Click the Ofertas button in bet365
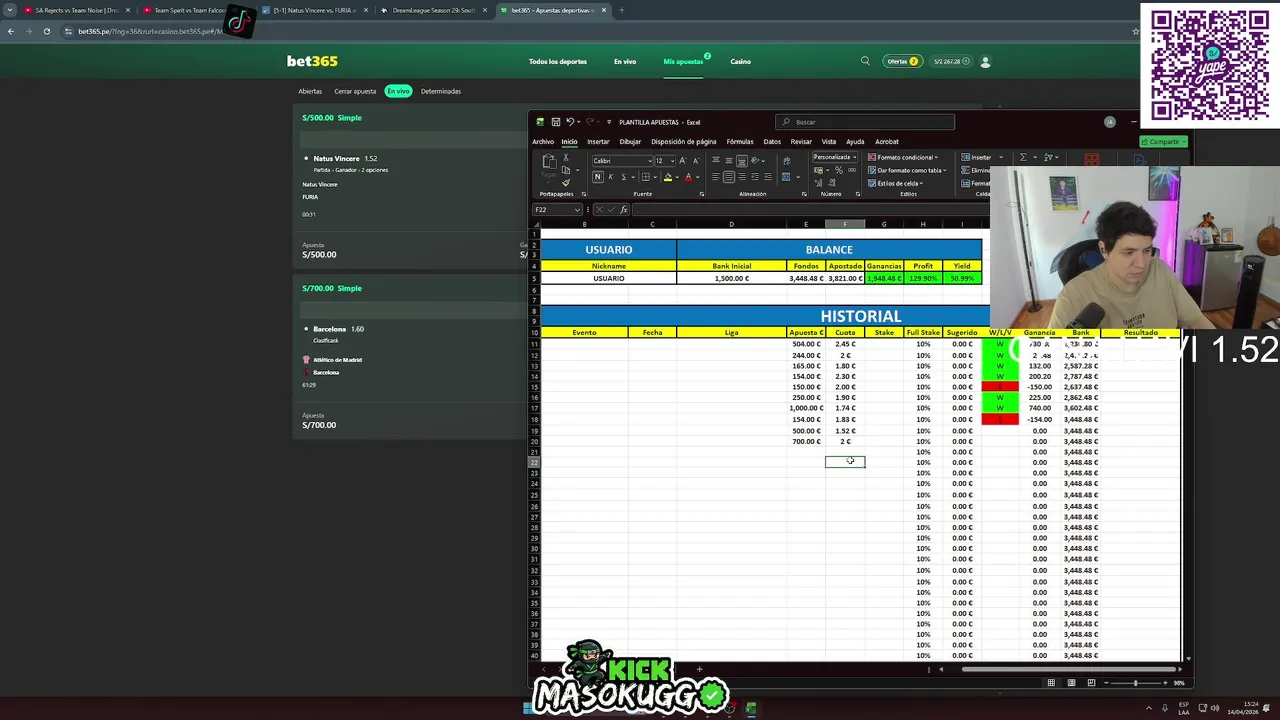Image resolution: width=1280 pixels, height=720 pixels. coord(902,61)
